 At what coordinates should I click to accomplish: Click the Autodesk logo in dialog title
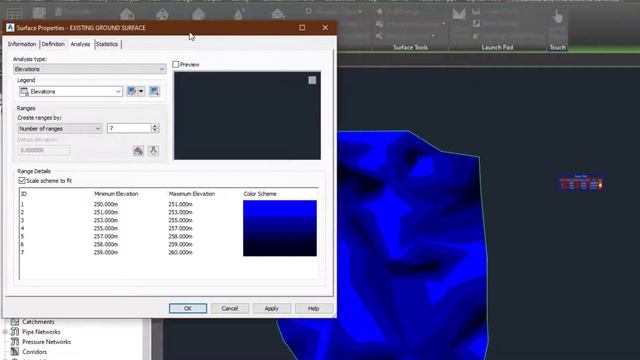tap(10, 28)
